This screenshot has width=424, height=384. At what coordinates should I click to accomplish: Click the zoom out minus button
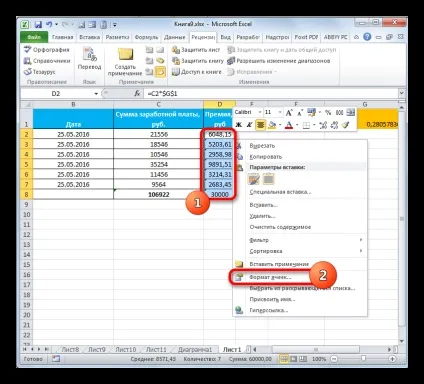tap(334, 359)
